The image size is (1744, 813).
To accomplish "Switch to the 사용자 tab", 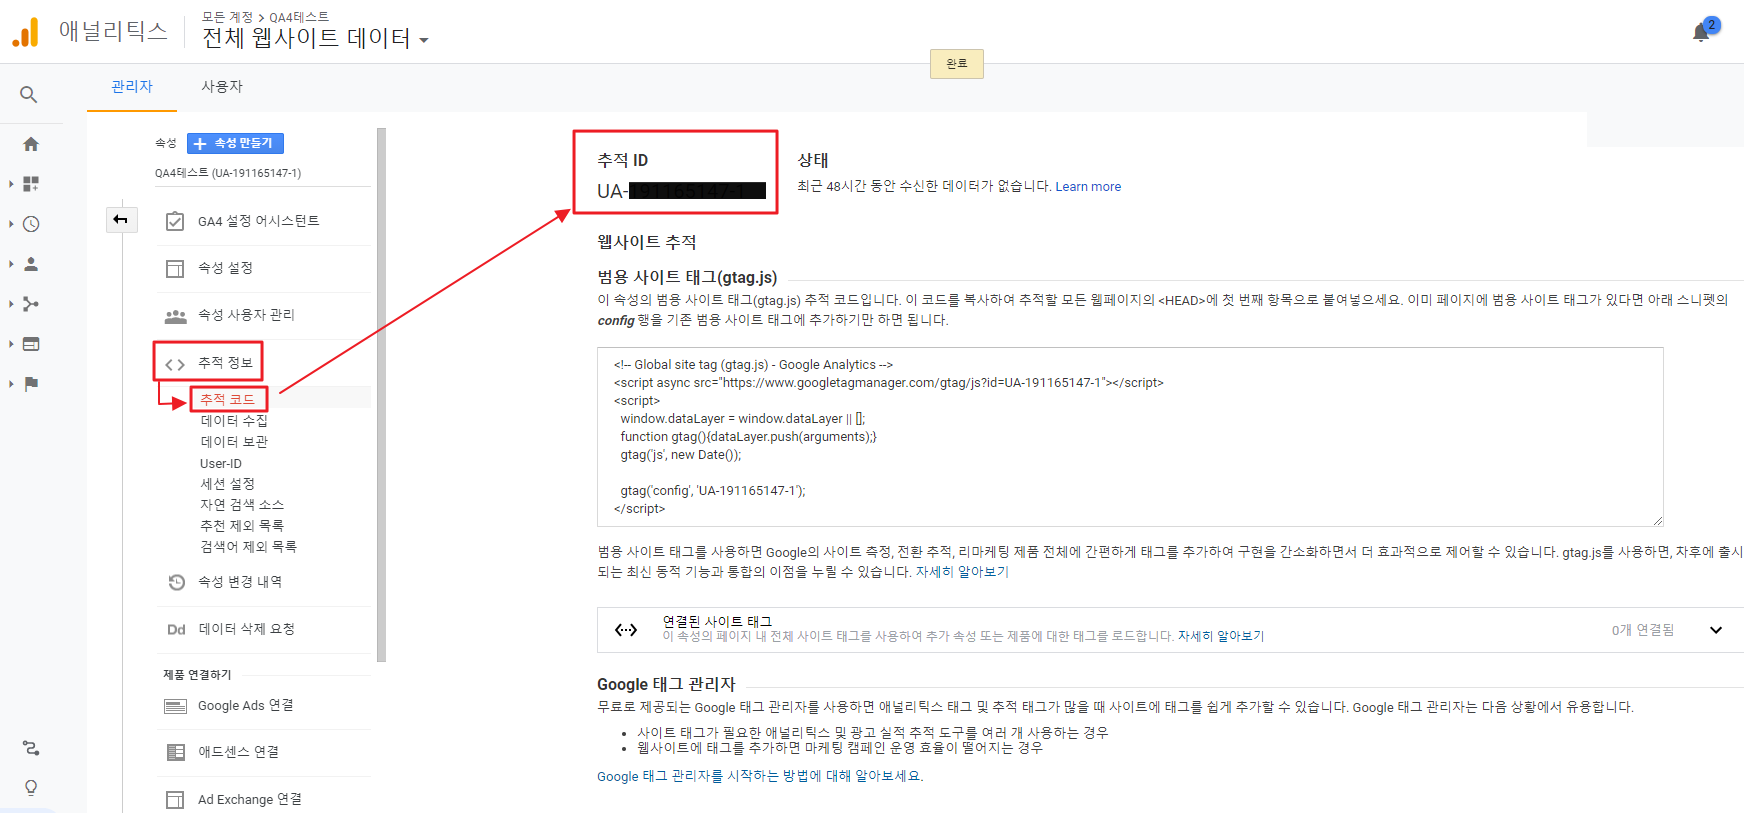I will 222,87.
